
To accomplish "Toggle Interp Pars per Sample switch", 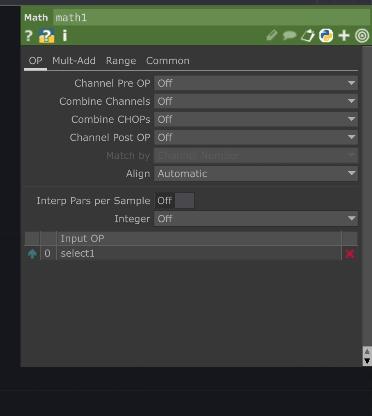I will [x=174, y=201].
